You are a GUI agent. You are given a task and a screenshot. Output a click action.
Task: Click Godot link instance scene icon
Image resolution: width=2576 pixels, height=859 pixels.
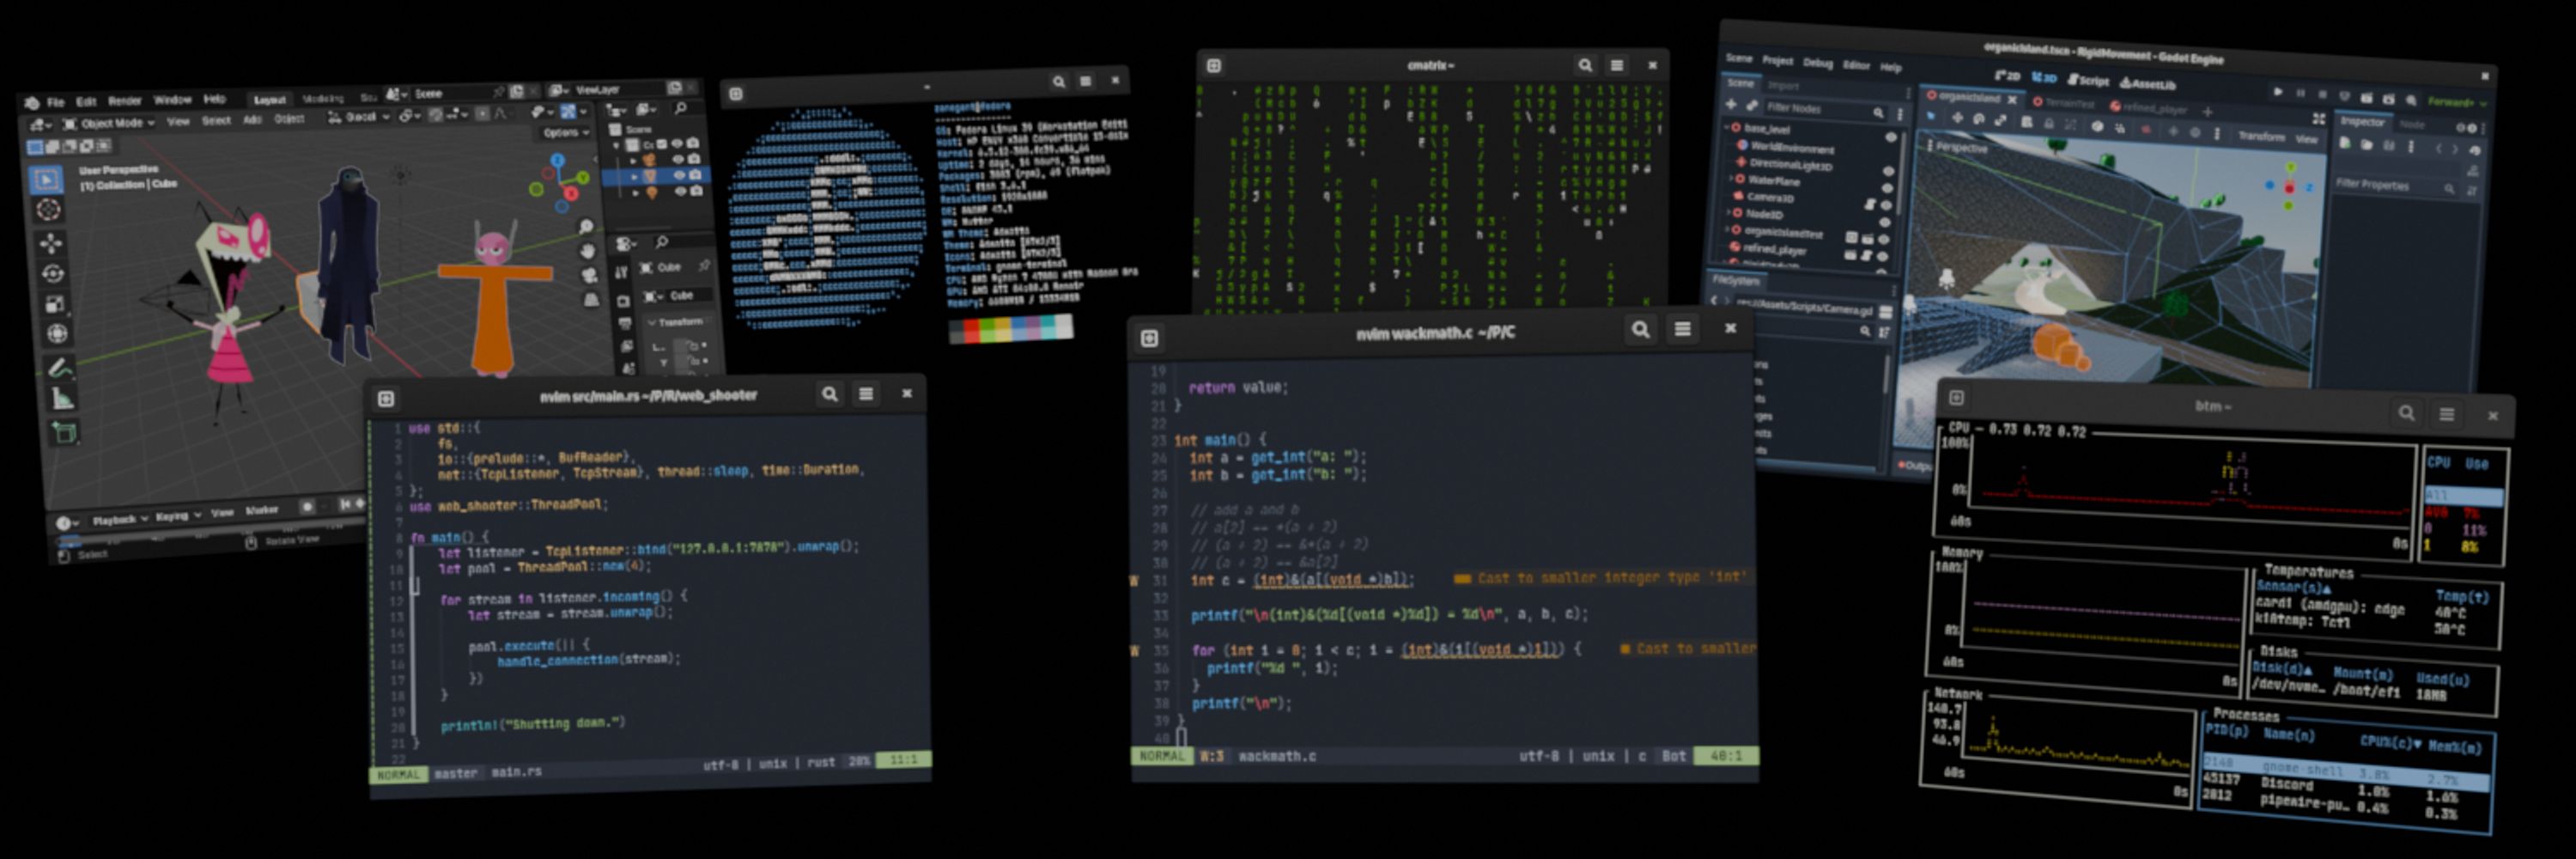tap(1753, 106)
